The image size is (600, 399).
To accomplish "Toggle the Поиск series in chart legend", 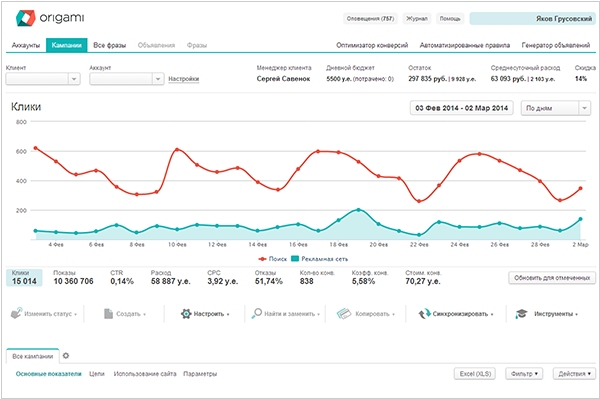I will coord(272,259).
